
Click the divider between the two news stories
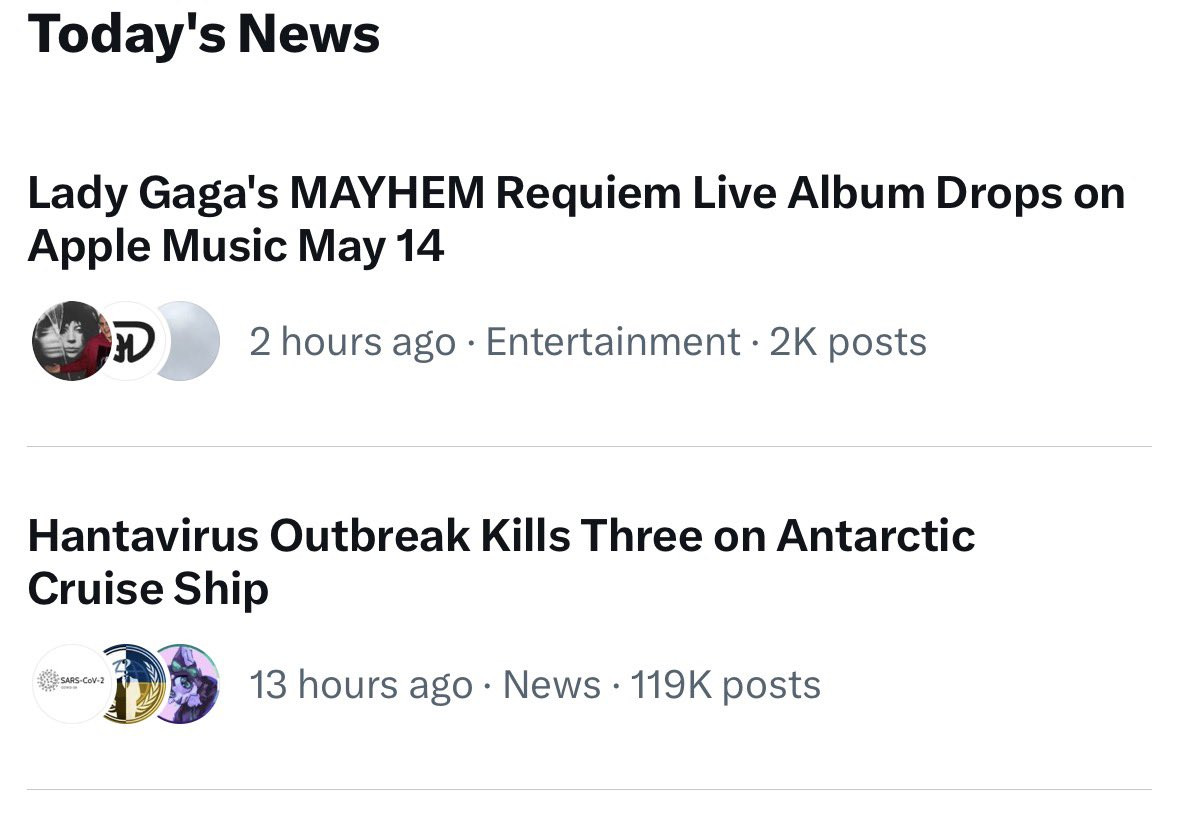pyautogui.click(x=590, y=447)
